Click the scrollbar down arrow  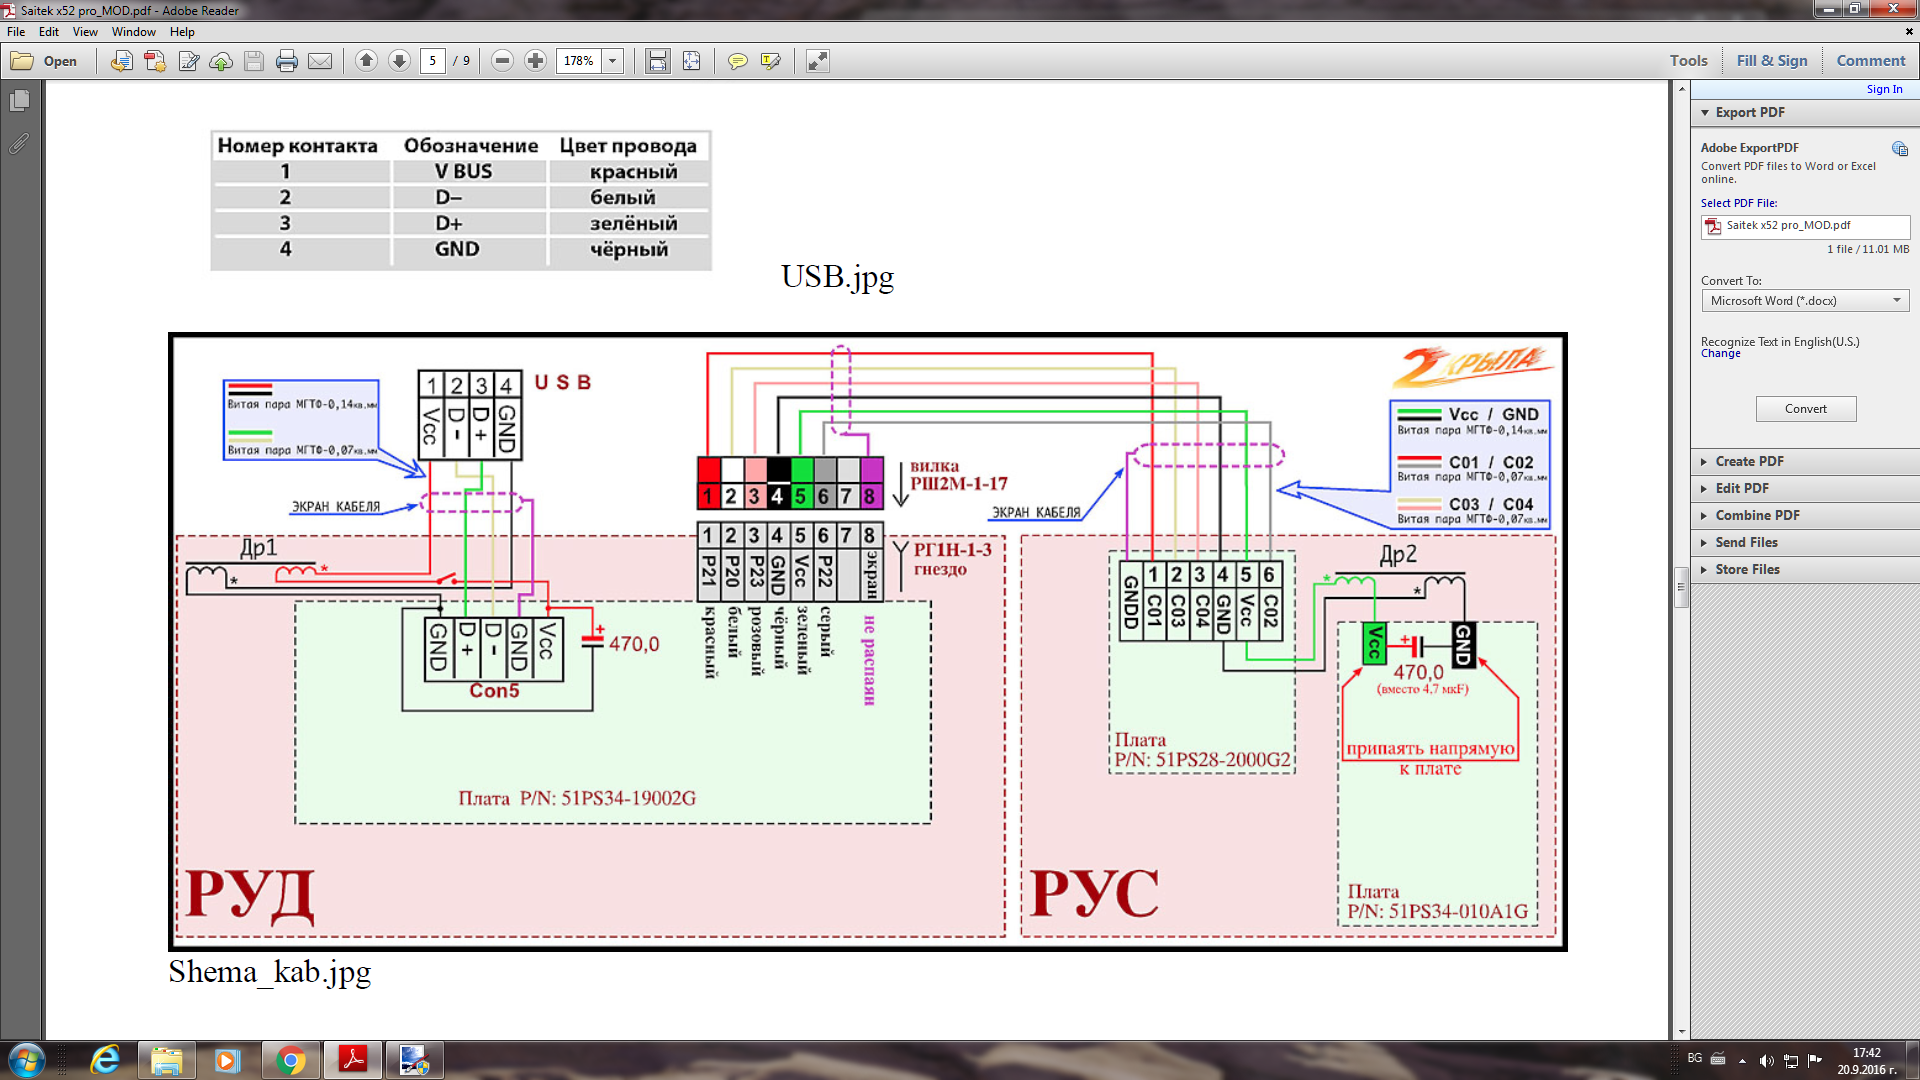[x=1682, y=1032]
